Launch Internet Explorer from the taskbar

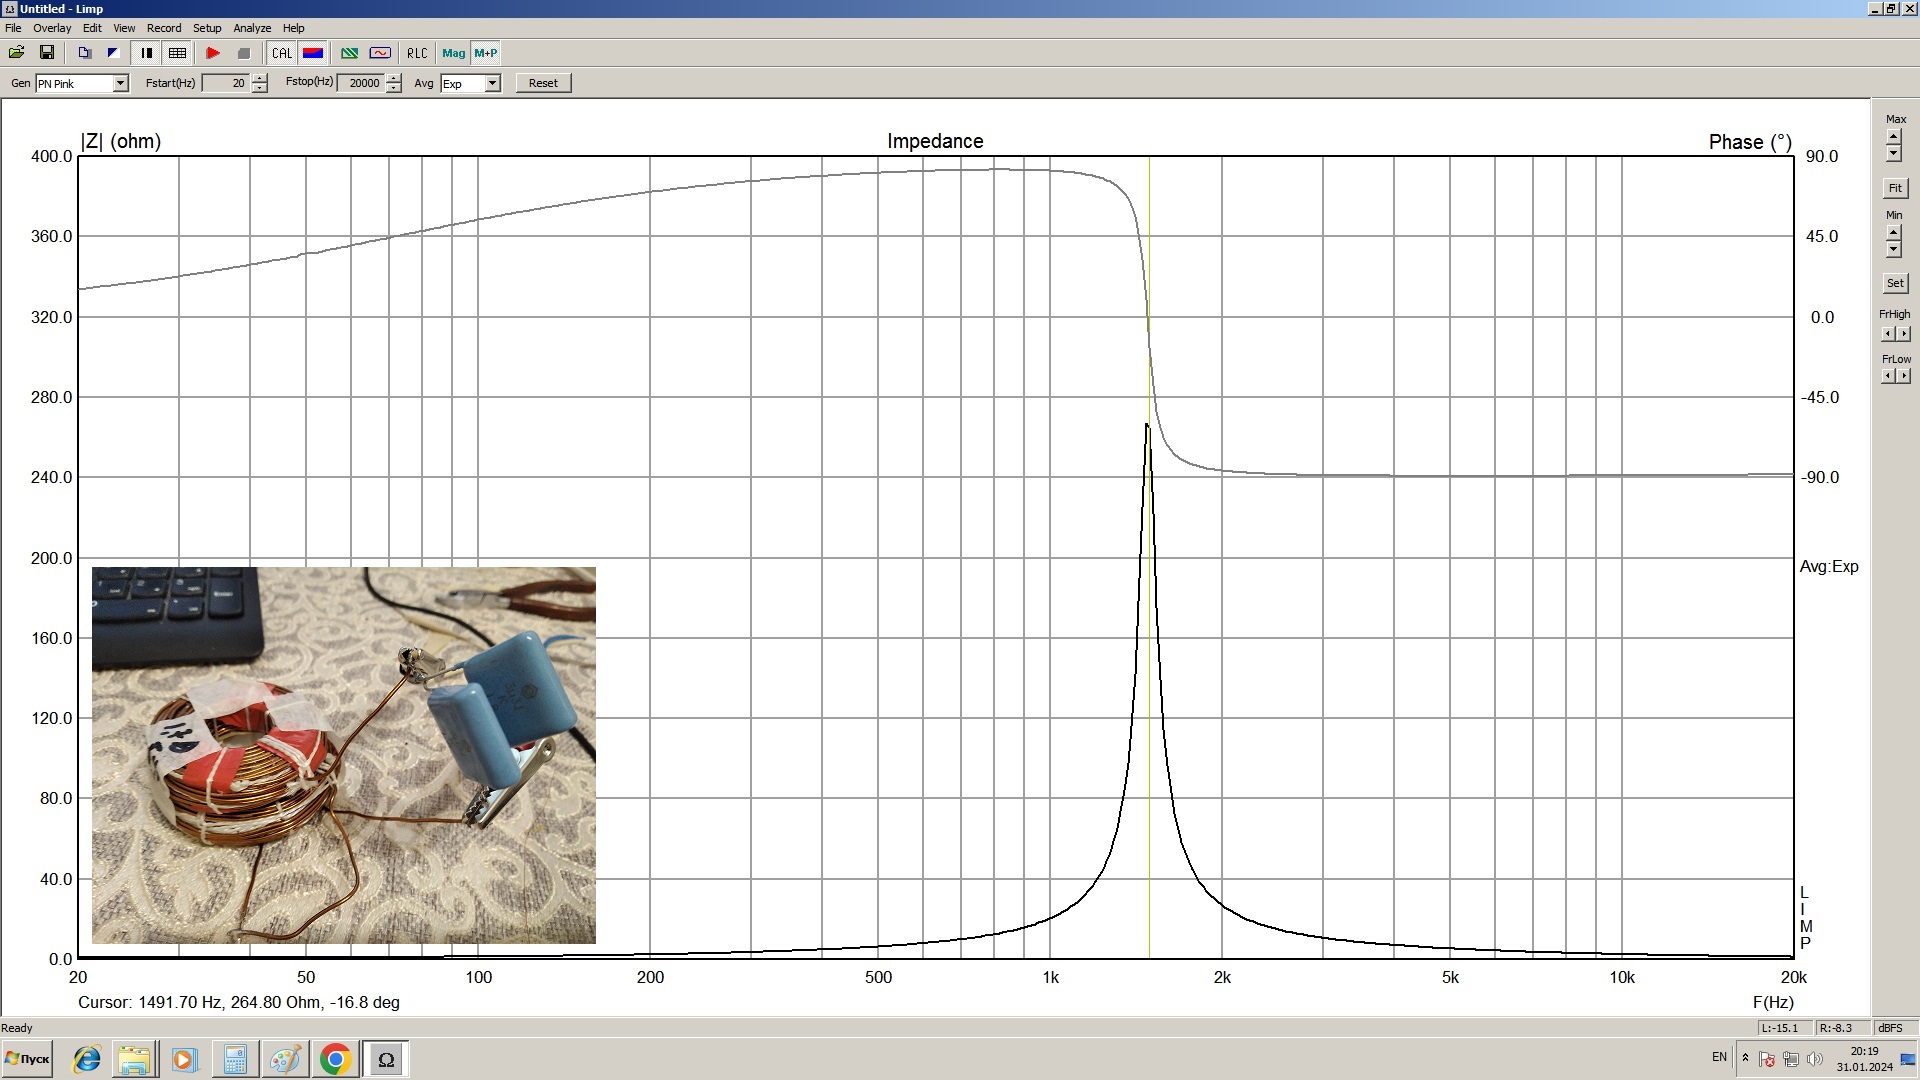pos(87,1059)
